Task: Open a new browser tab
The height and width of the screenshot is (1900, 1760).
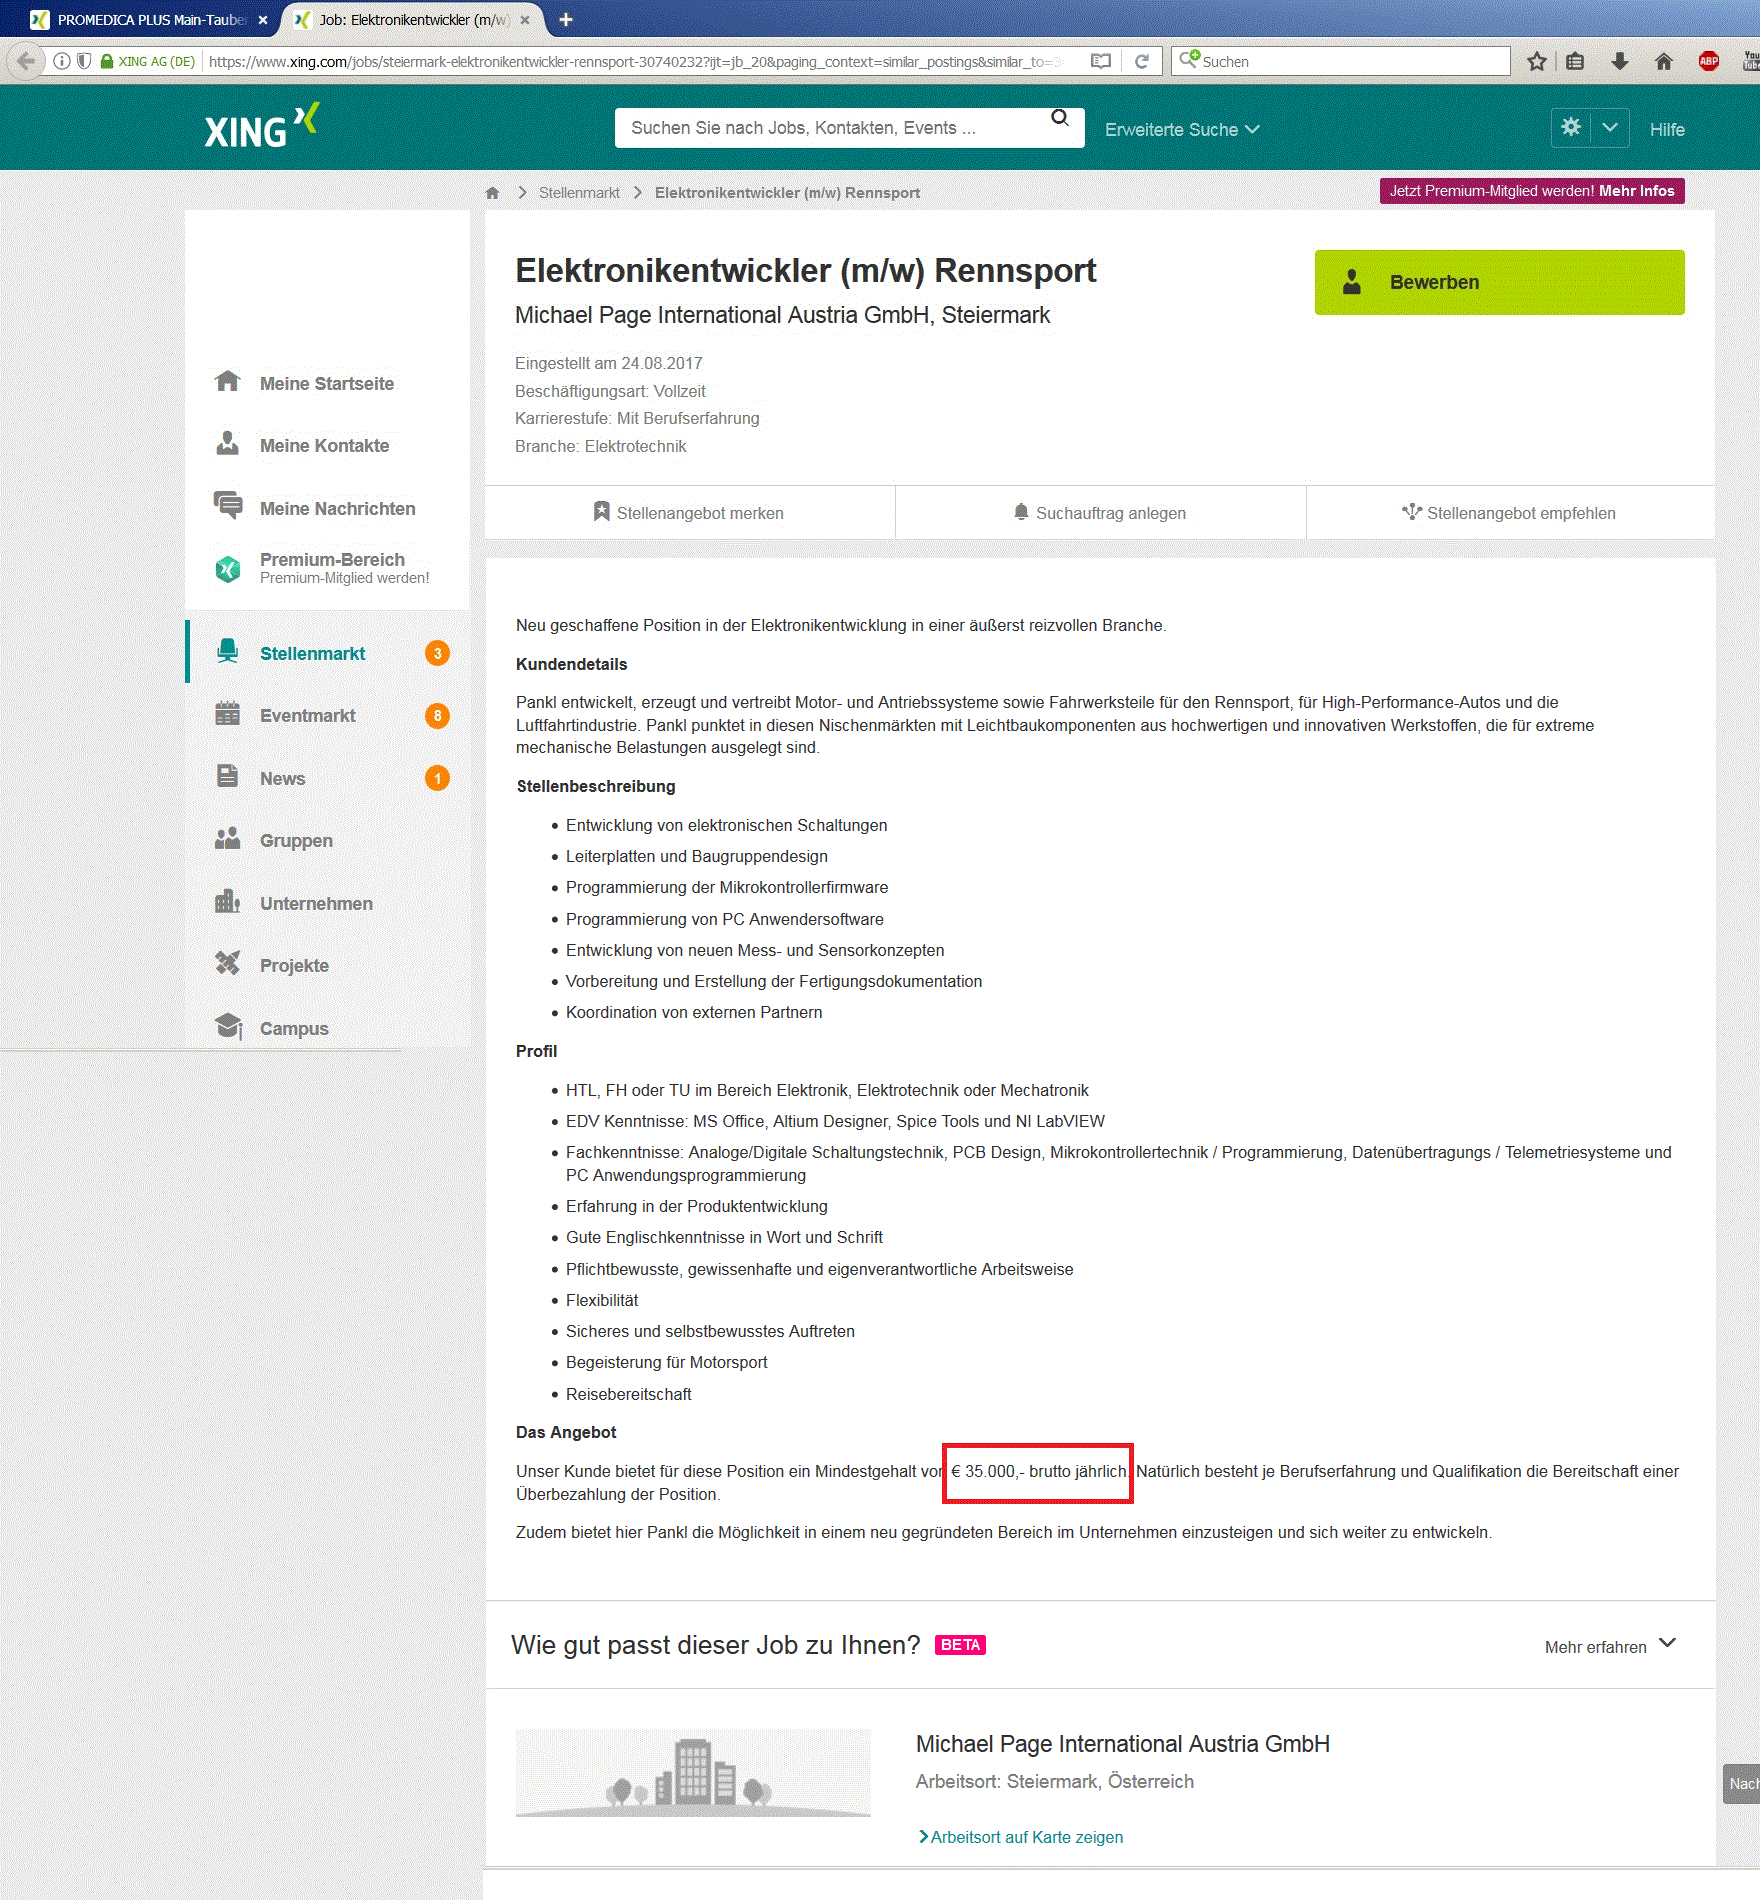Action: [x=566, y=19]
